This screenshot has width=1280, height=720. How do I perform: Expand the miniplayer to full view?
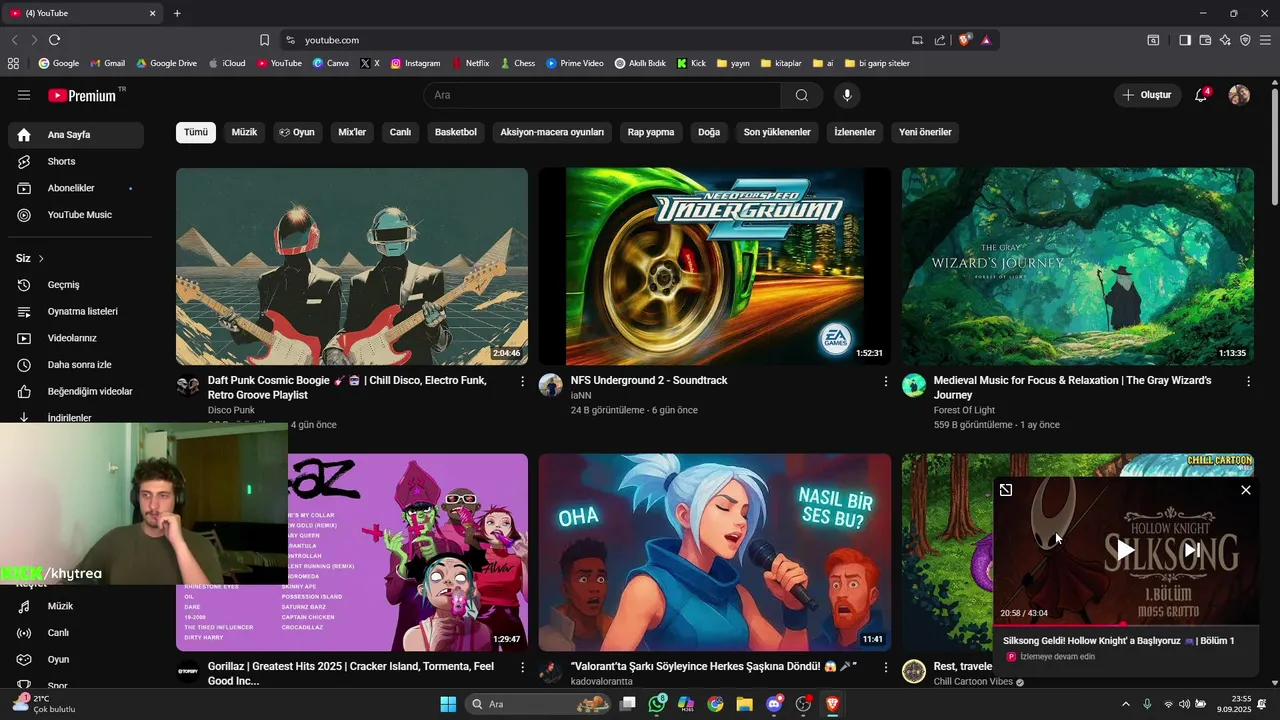click(1006, 490)
